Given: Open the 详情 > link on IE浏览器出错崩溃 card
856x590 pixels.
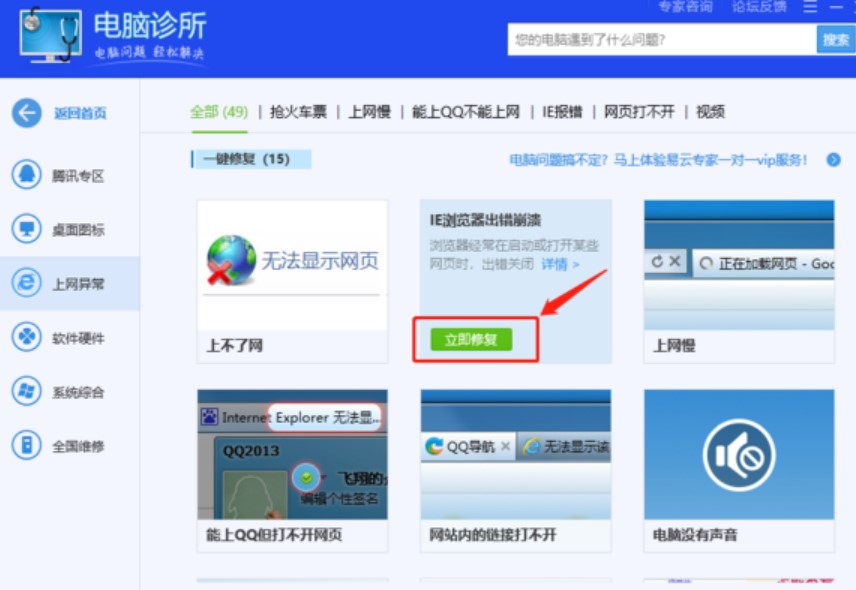Looking at the screenshot, I should pos(560,265).
